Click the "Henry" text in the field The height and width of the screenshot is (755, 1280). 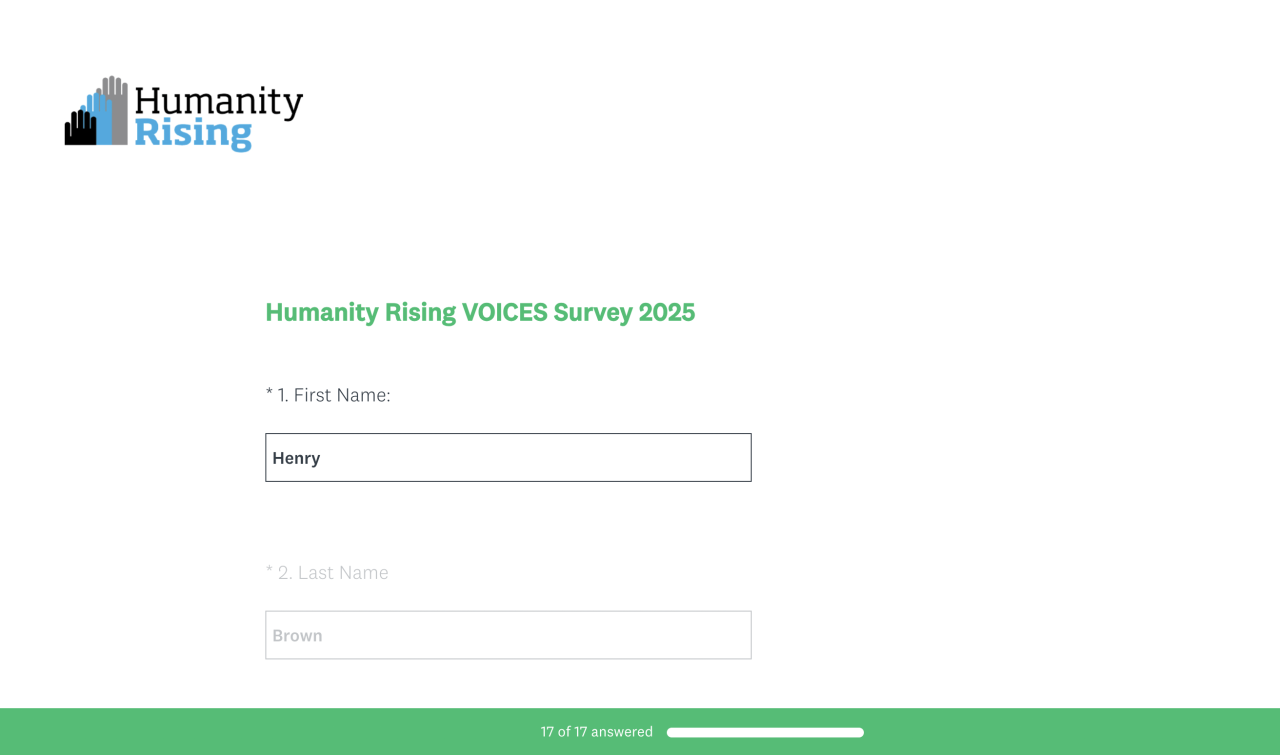[296, 458]
